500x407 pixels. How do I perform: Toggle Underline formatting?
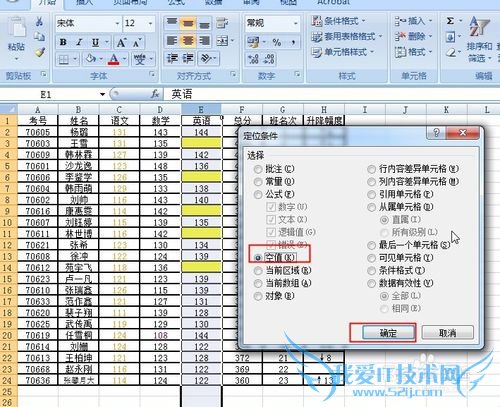click(x=95, y=42)
